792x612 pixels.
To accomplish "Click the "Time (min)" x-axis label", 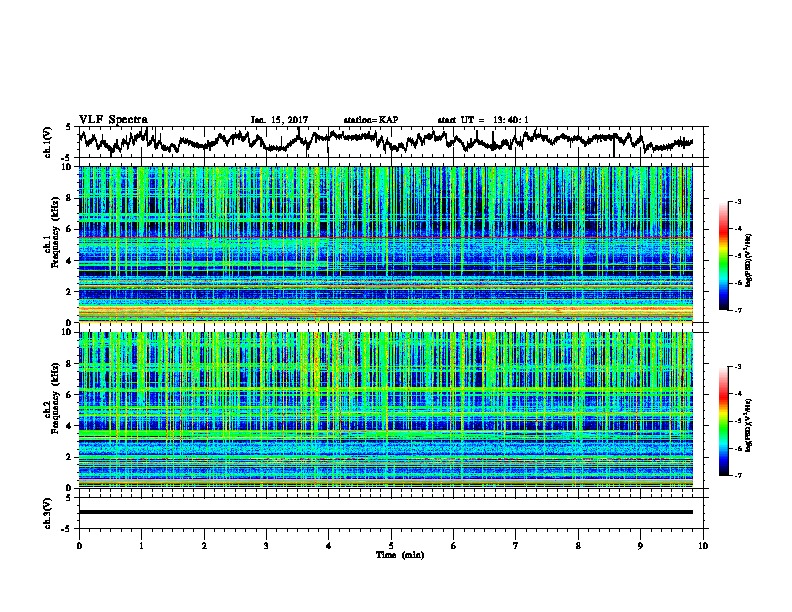I will coord(400,555).
